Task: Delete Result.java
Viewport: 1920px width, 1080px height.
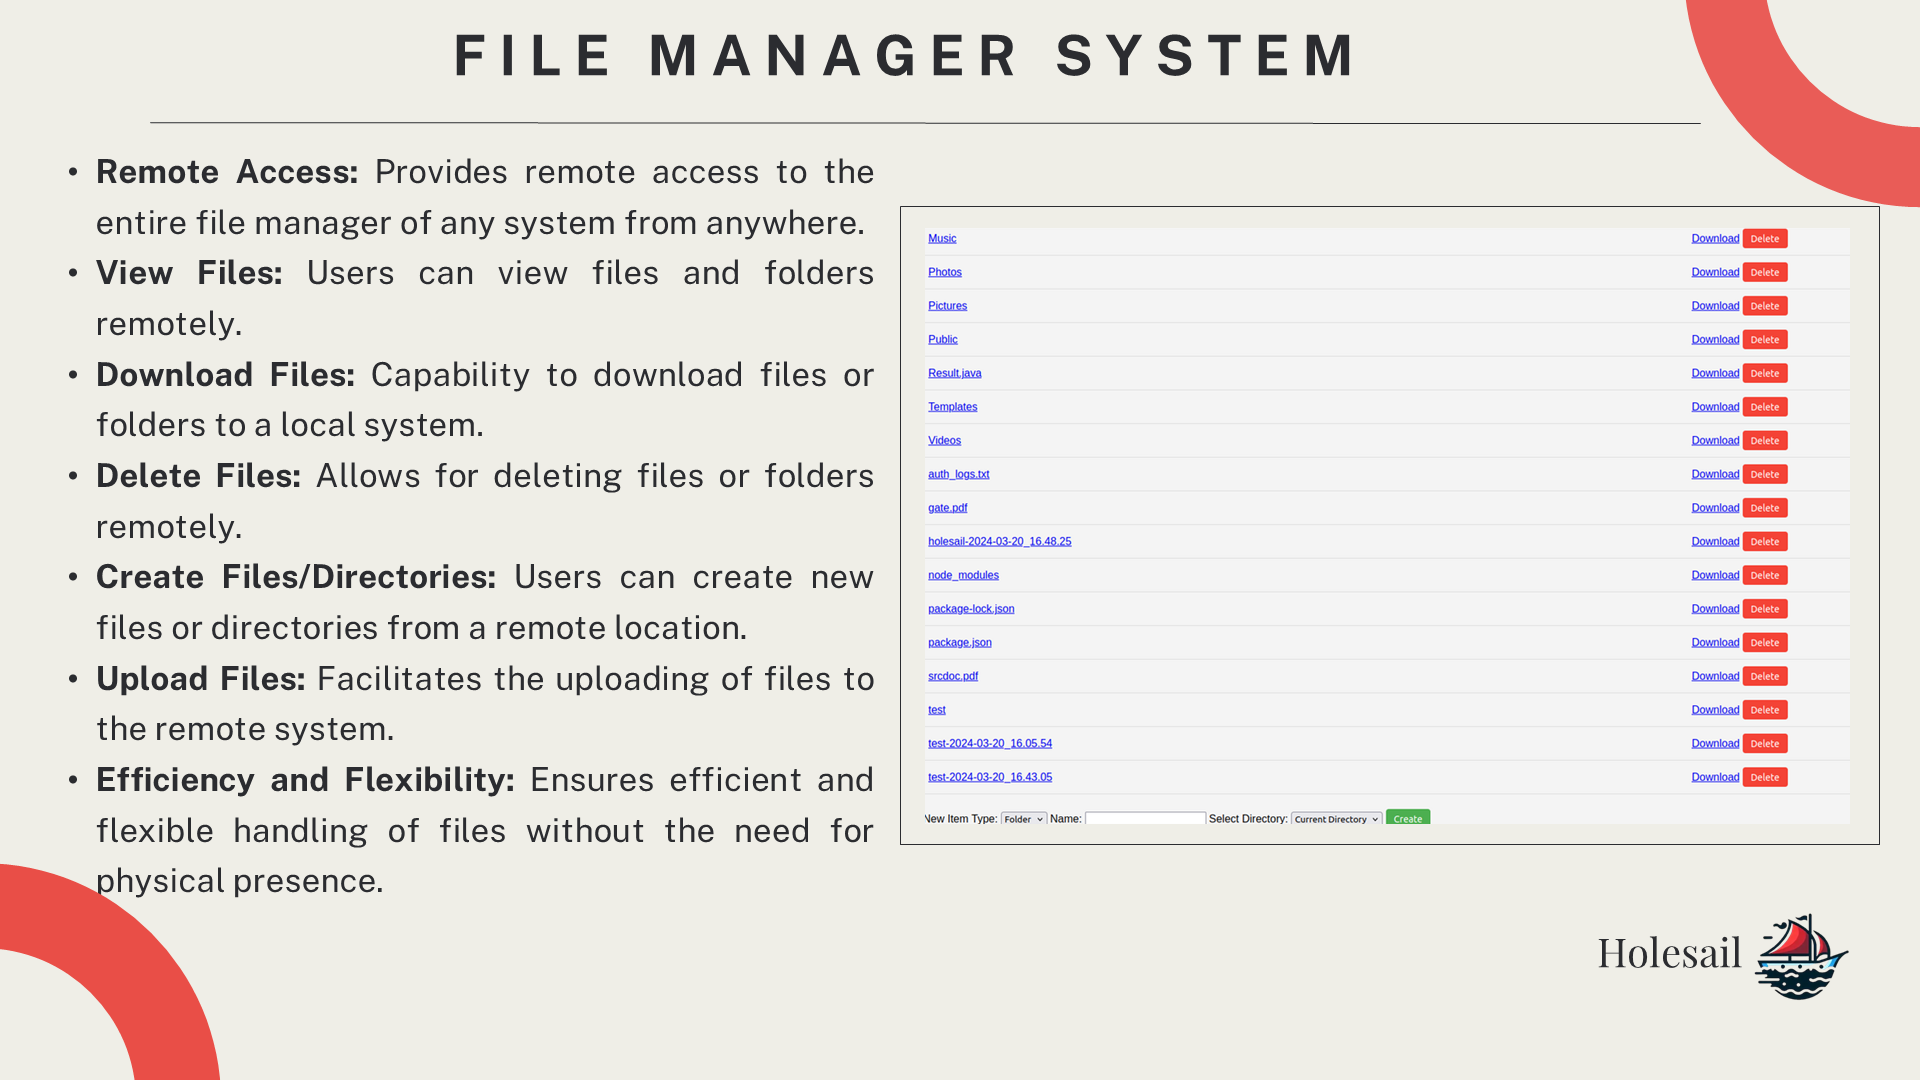Action: point(1765,373)
